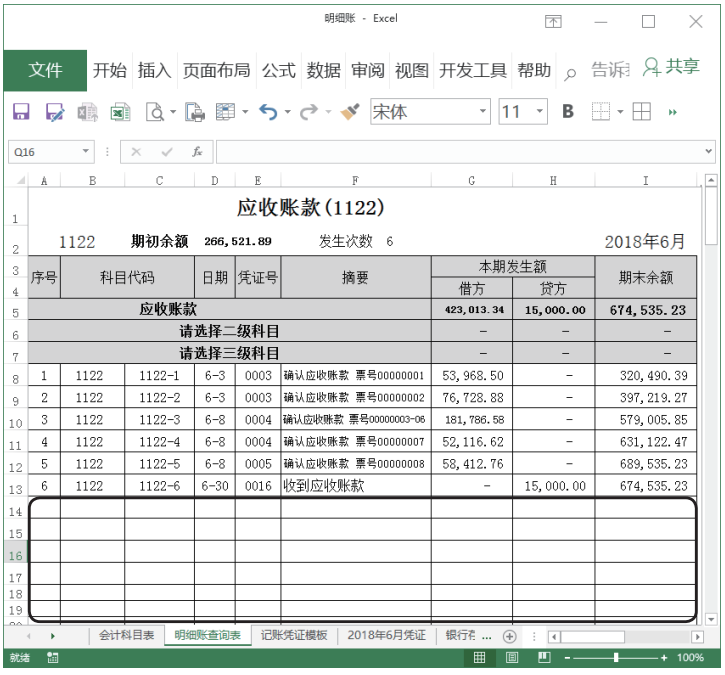Click the insert function fx icon
The width and height of the screenshot is (725, 675).
click(197, 152)
